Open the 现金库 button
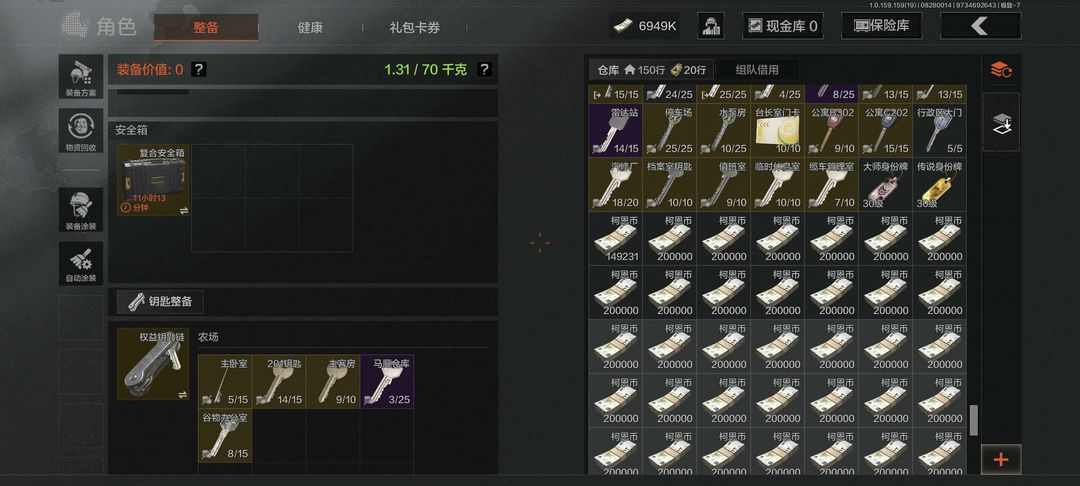 [x=782, y=26]
